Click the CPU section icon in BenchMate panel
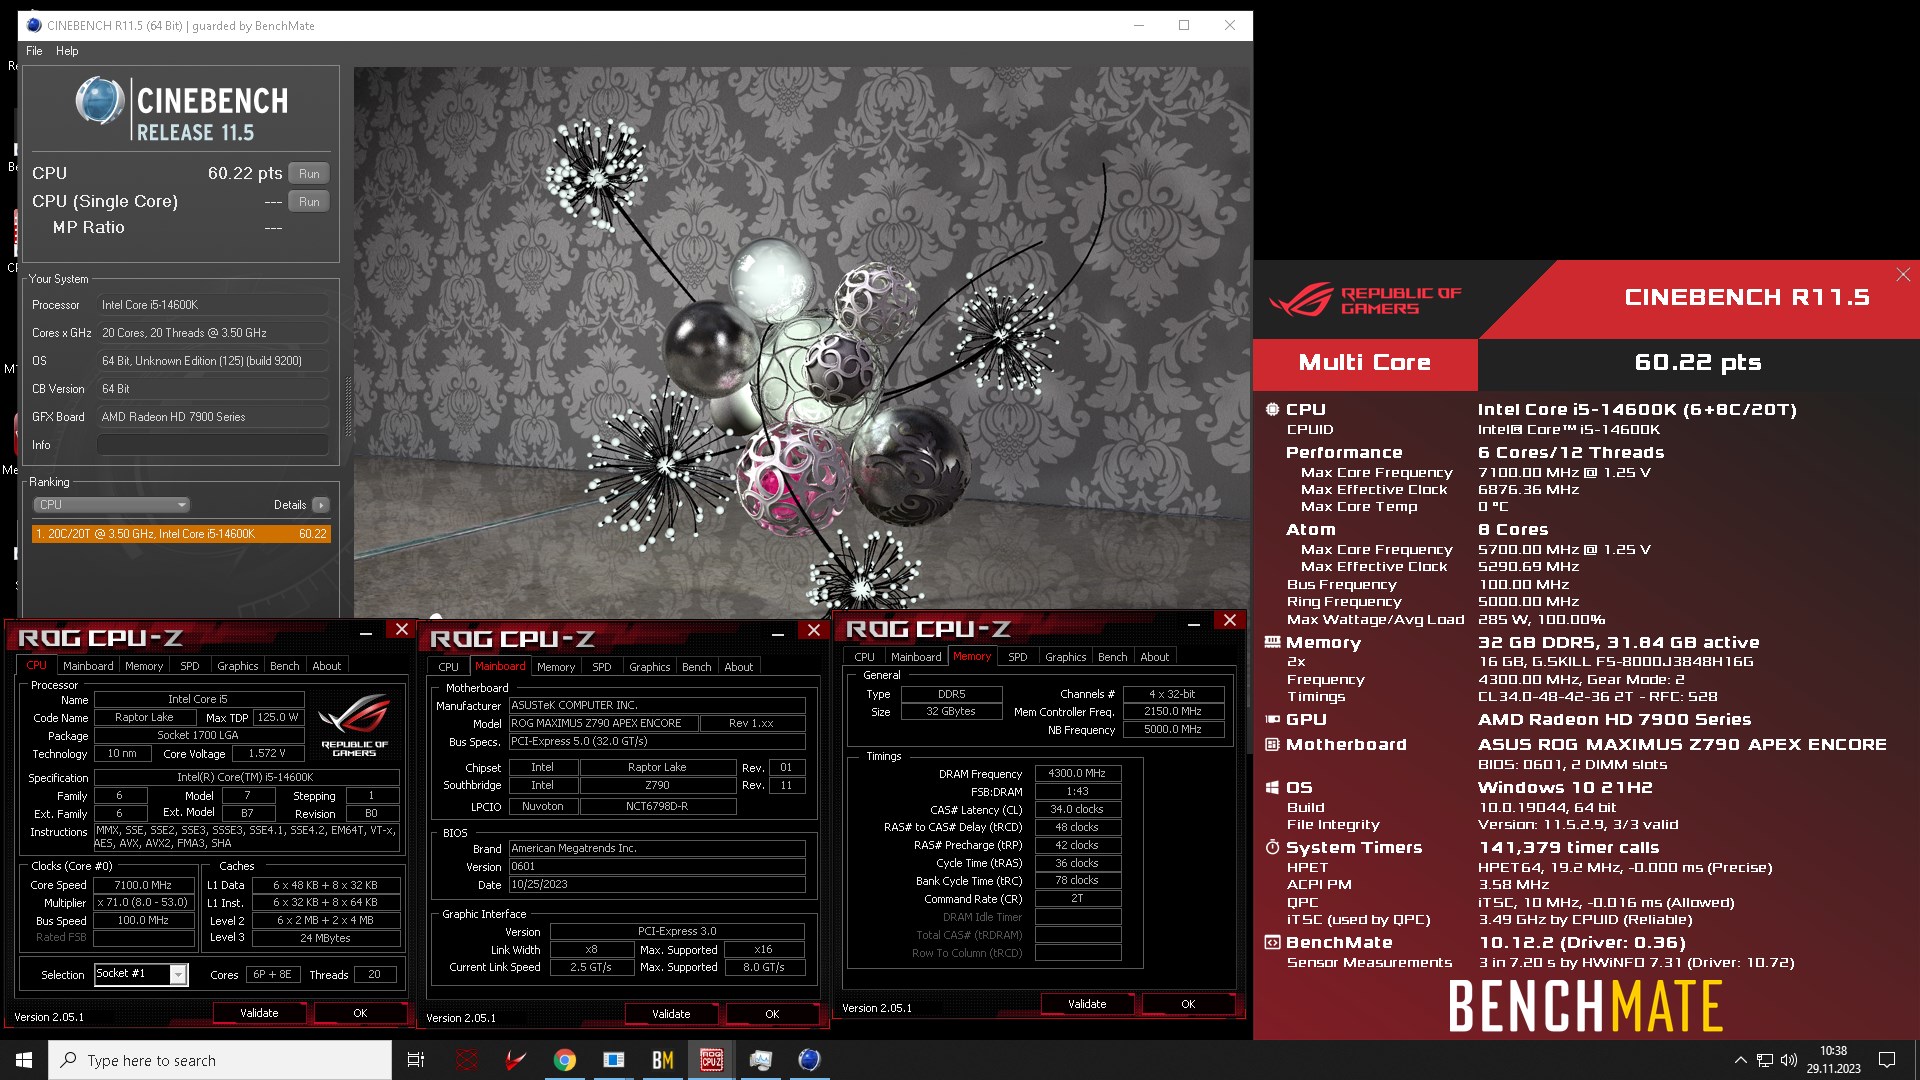This screenshot has height=1080, width=1920. [x=1272, y=409]
